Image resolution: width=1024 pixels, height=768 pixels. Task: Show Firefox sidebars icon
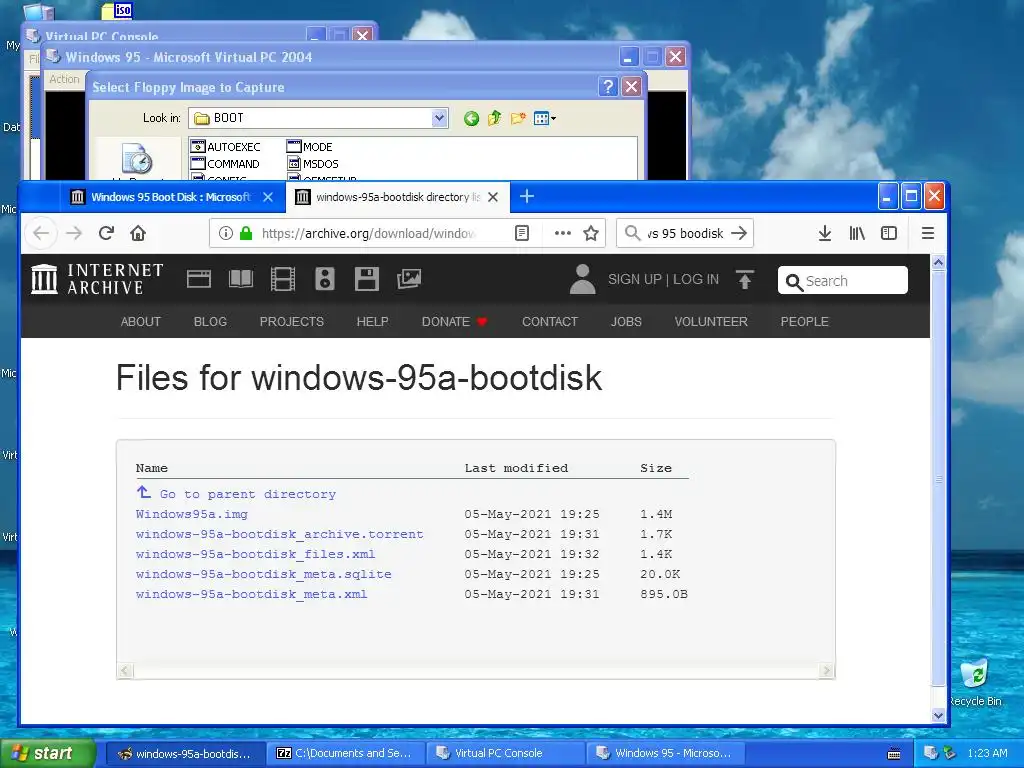pos(889,233)
